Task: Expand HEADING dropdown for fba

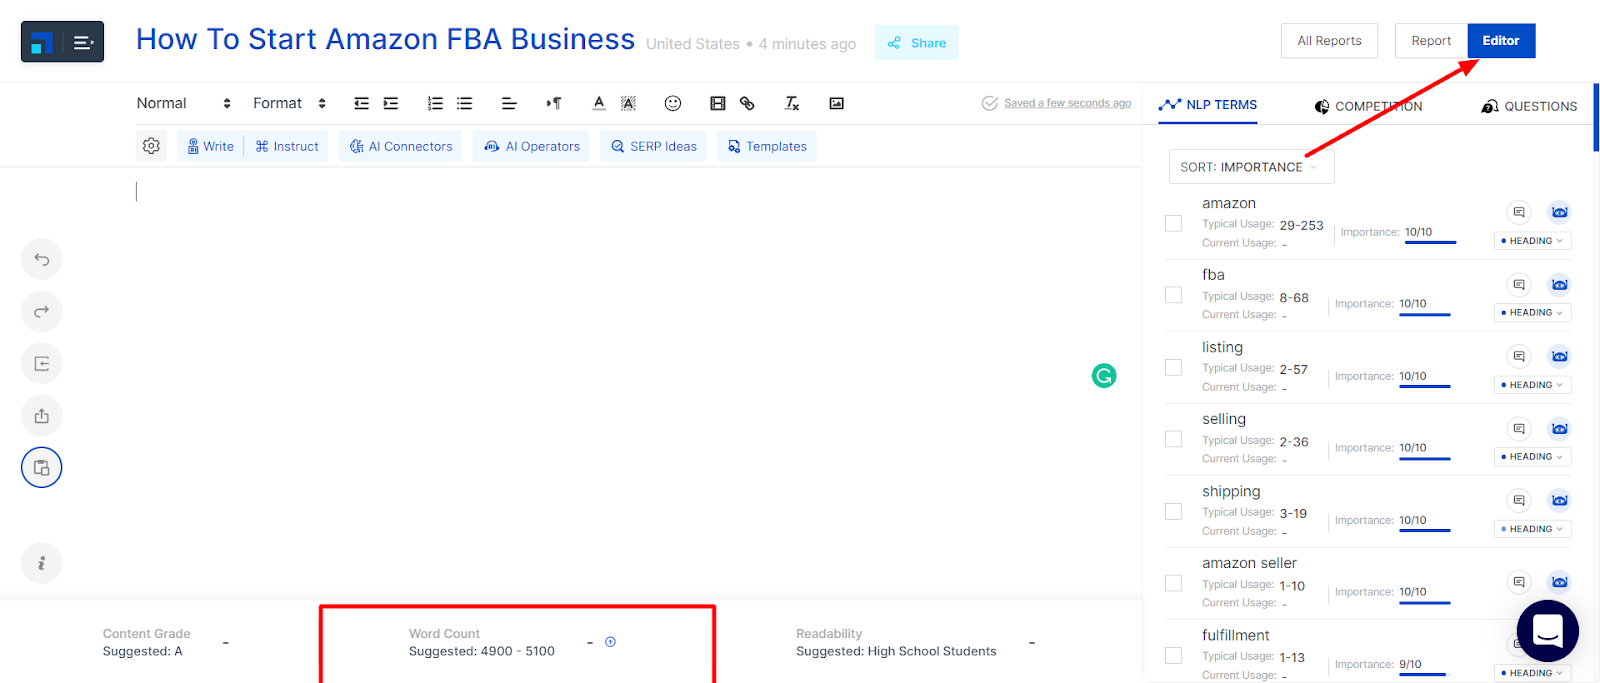Action: (x=1533, y=313)
